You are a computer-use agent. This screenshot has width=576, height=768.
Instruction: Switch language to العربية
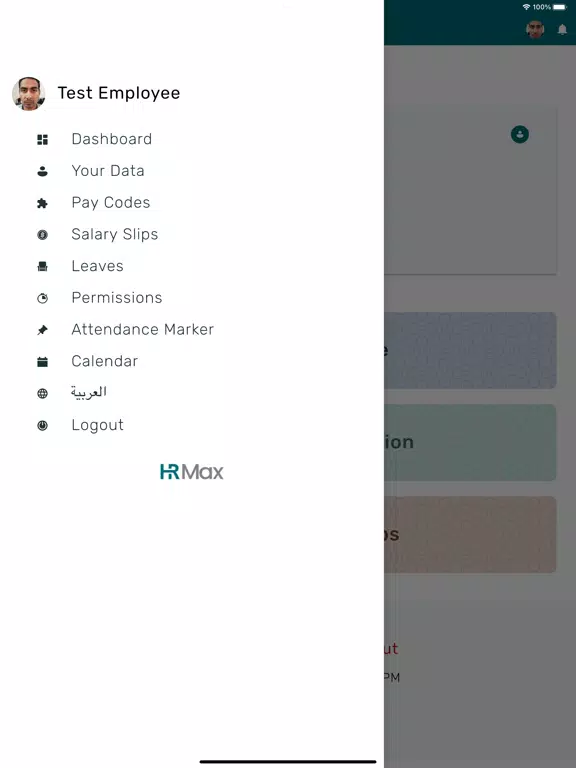tap(89, 392)
